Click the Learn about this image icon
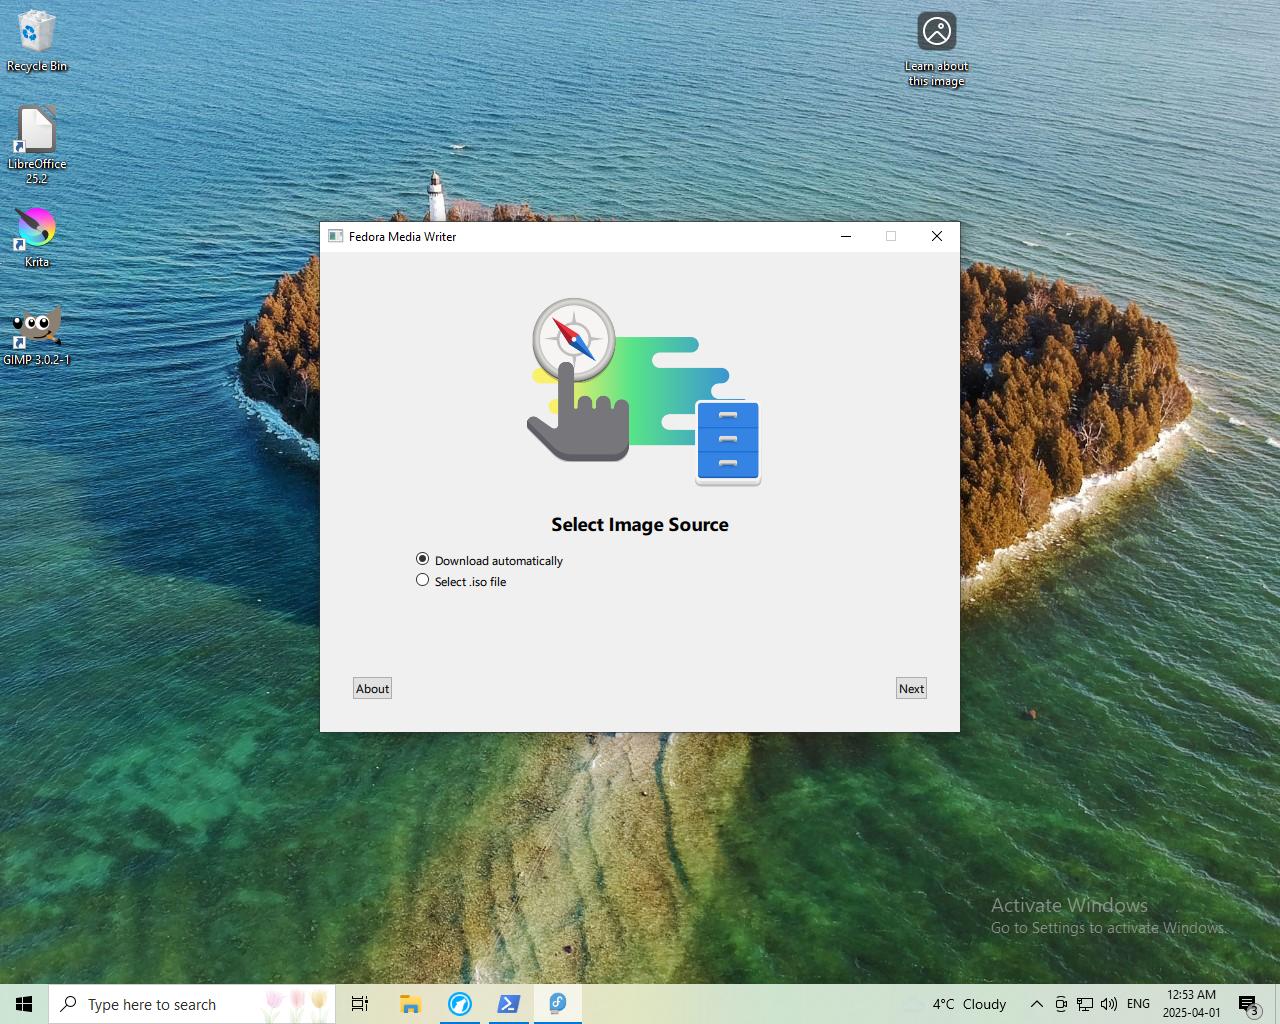 click(937, 49)
